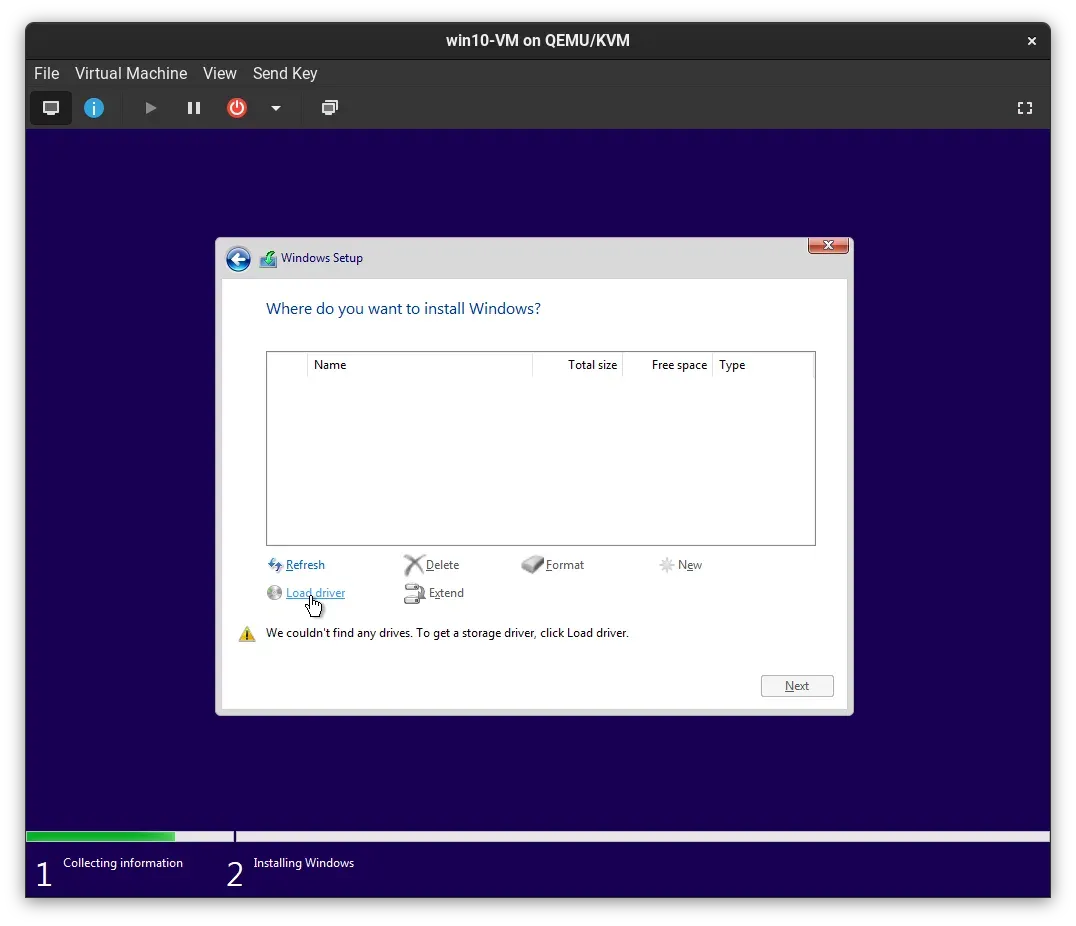Open the File menu
The image size is (1076, 926).
tap(47, 73)
